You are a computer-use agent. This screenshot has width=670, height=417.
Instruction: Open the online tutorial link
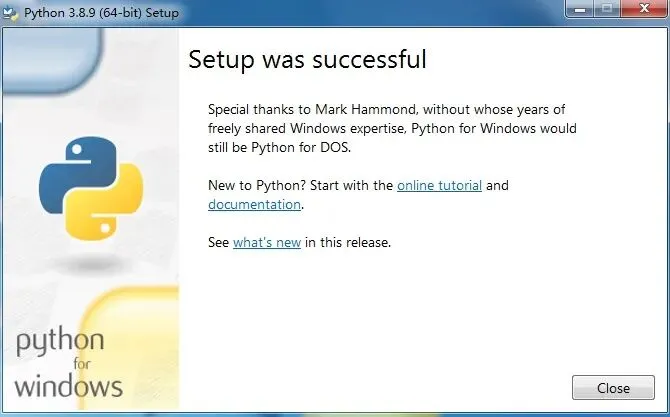pyautogui.click(x=439, y=185)
